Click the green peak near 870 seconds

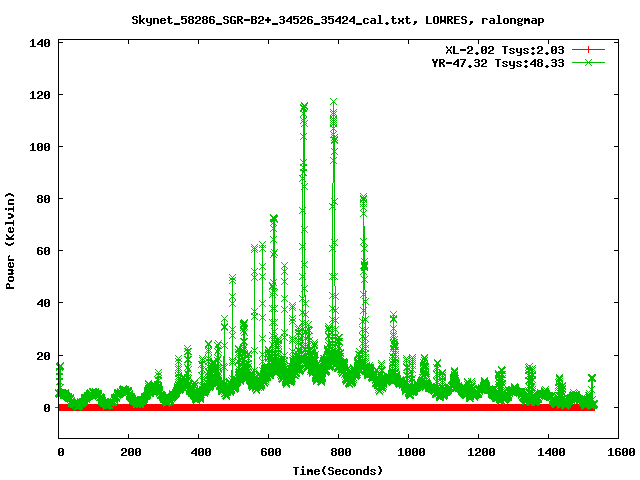(363, 198)
